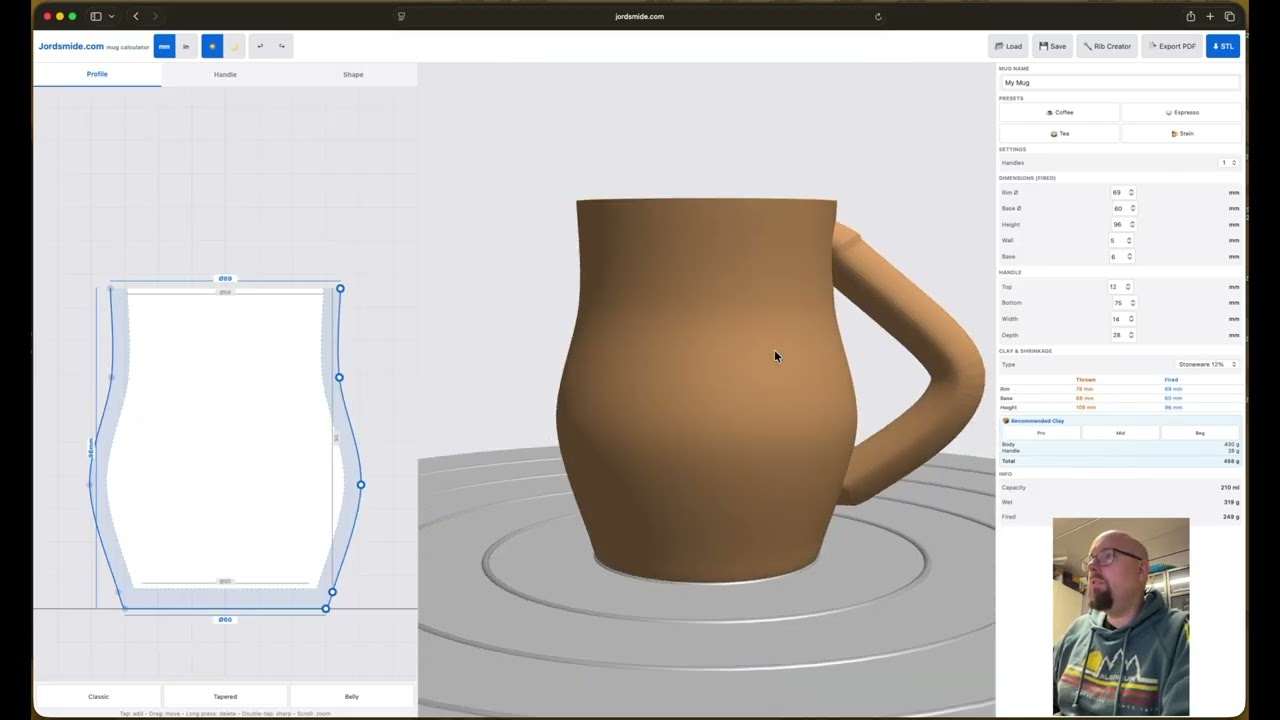Click the Thrown column header
Screen dimensions: 1280x720
(1086, 380)
